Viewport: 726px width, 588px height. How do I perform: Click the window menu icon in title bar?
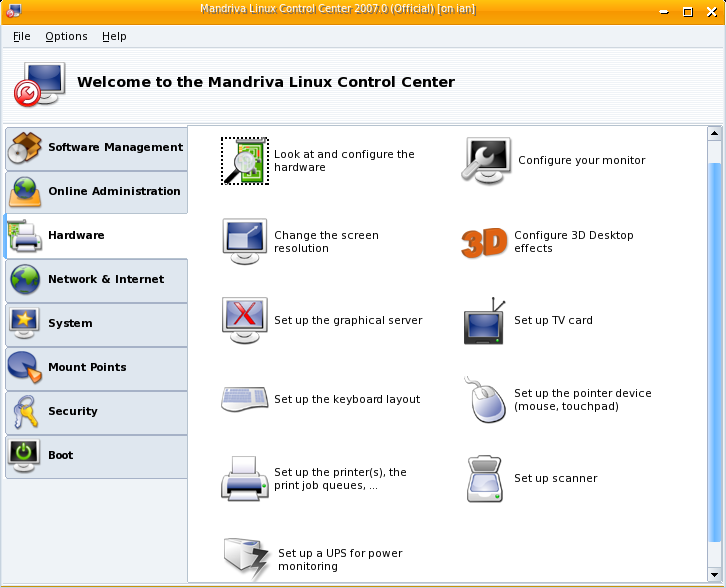click(13, 11)
